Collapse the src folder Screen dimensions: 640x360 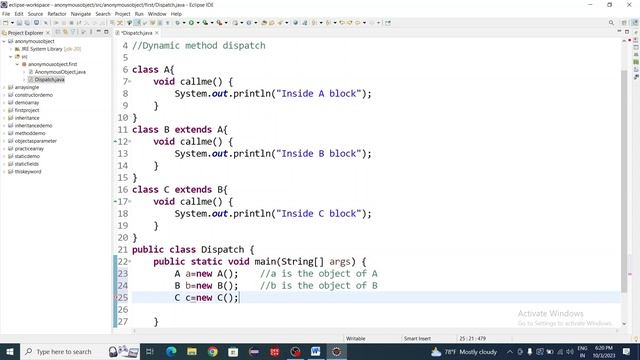(x=11, y=57)
